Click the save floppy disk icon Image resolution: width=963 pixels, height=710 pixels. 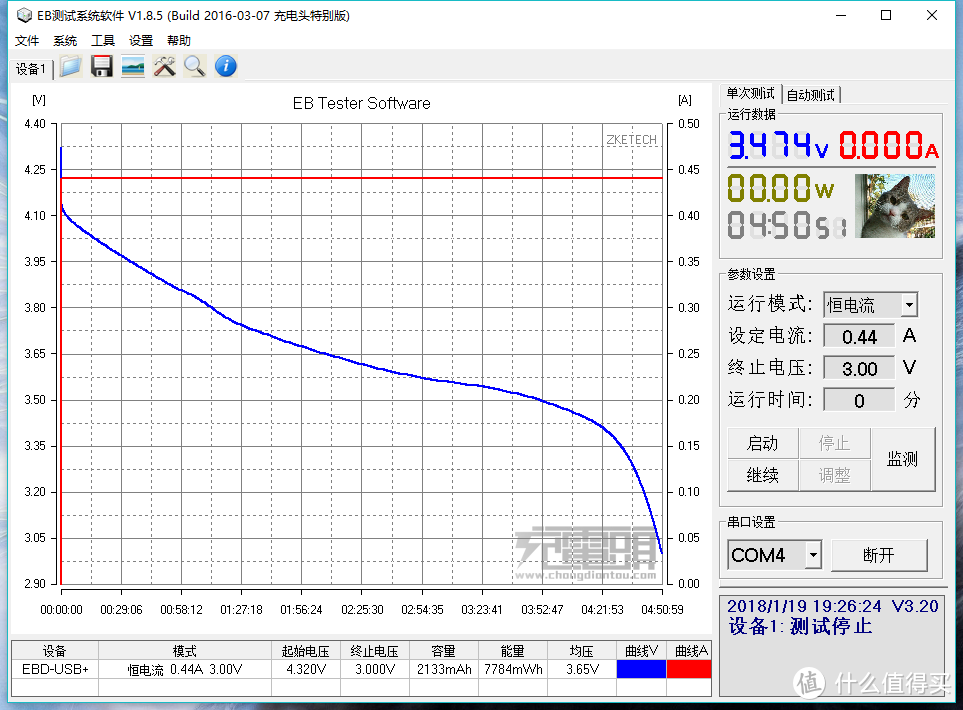[101, 67]
